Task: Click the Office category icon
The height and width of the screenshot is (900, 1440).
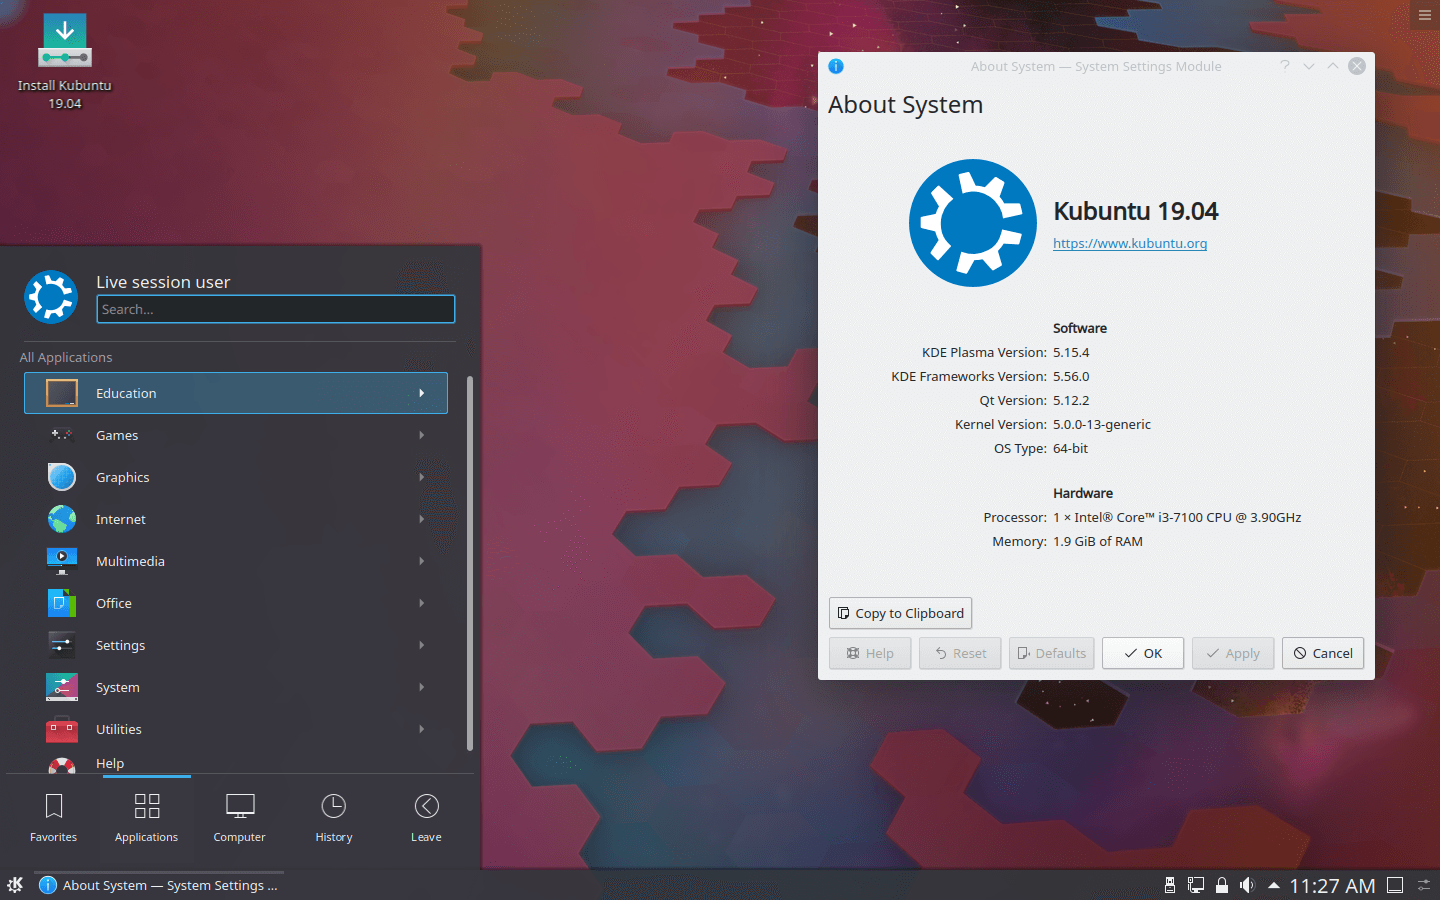Action: point(62,603)
